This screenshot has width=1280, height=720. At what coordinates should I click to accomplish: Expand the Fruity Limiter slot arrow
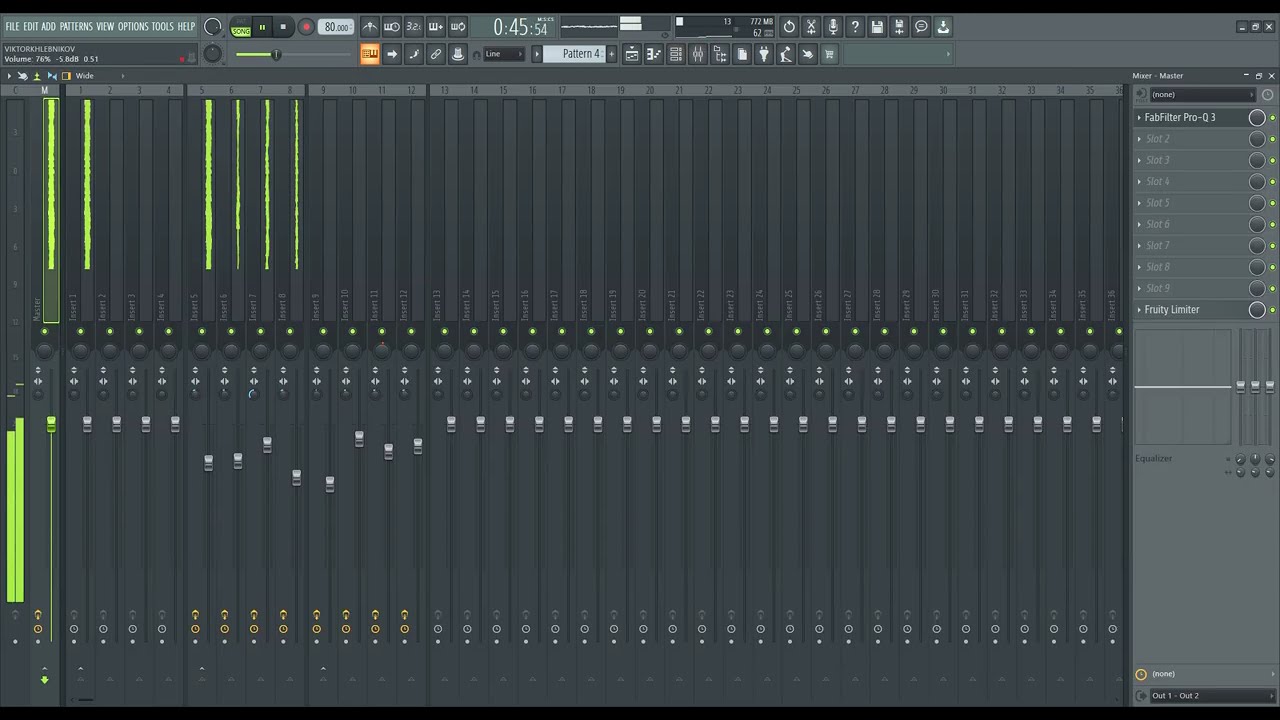[1139, 310]
